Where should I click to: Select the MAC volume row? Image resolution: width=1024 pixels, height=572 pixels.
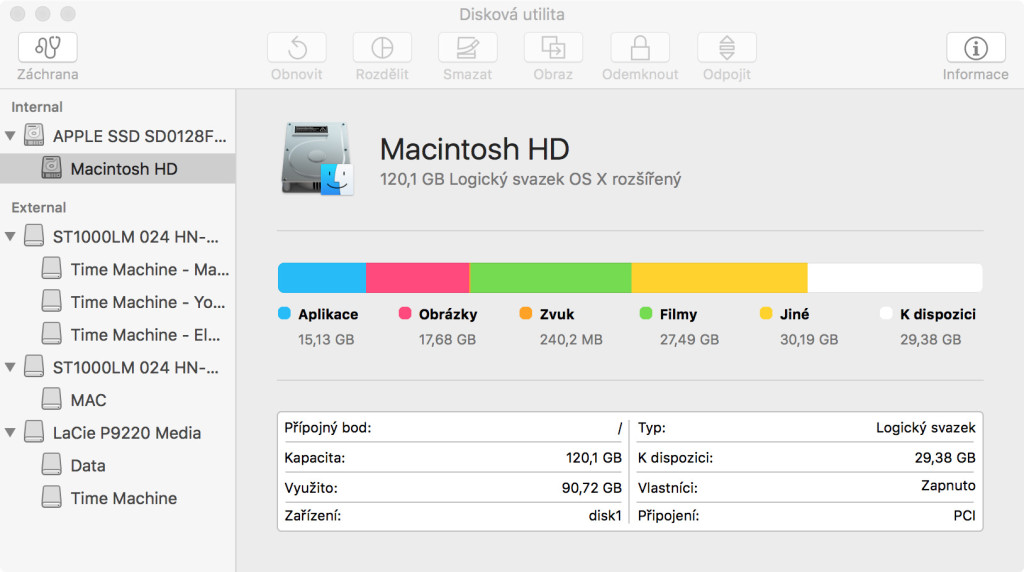[x=118, y=400]
